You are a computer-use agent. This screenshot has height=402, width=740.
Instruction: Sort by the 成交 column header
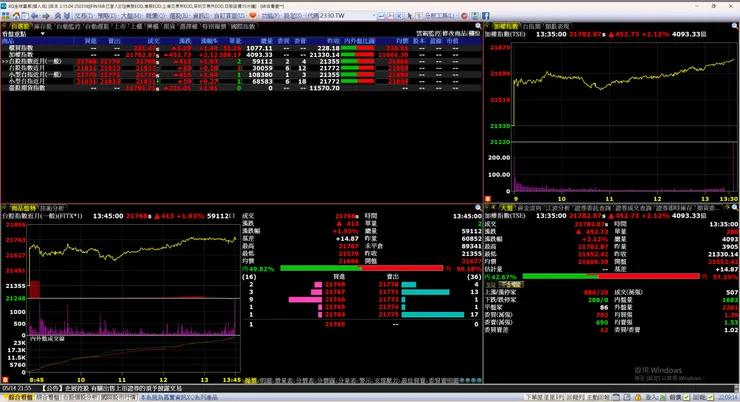click(153, 41)
